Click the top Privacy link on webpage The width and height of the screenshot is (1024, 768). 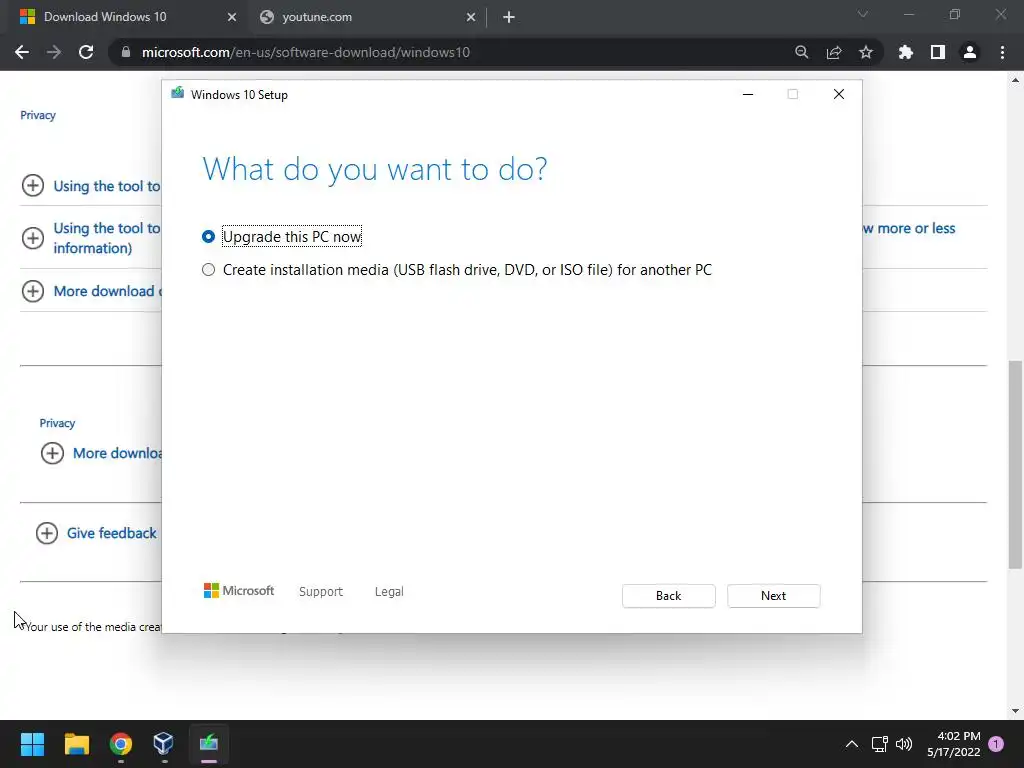click(38, 115)
